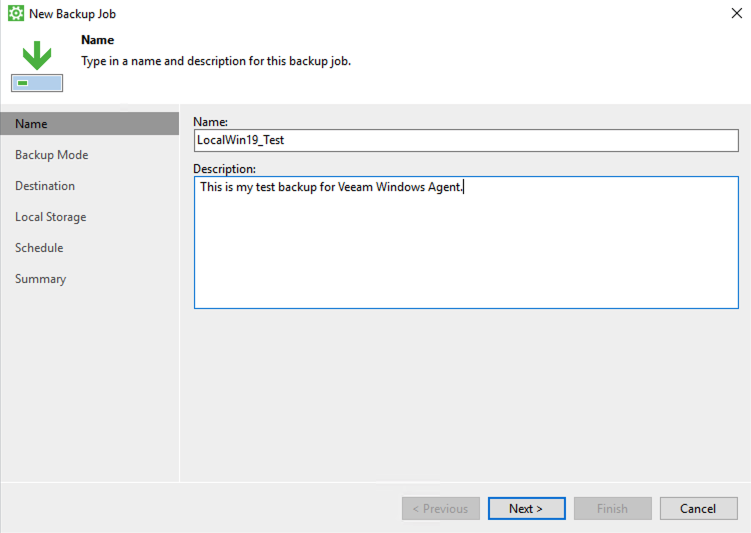751x533 pixels.
Task: Click the Veeam gear icon in title bar
Action: click(x=16, y=13)
